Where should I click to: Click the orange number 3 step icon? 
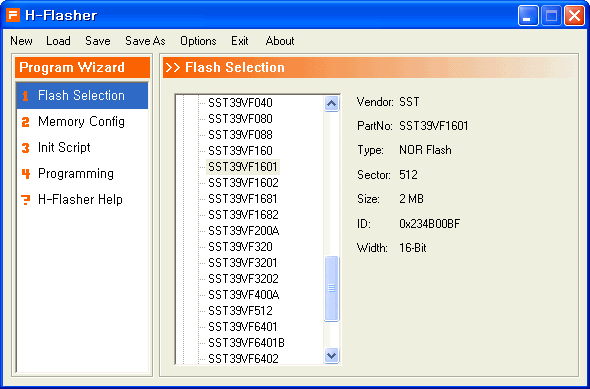point(25,148)
